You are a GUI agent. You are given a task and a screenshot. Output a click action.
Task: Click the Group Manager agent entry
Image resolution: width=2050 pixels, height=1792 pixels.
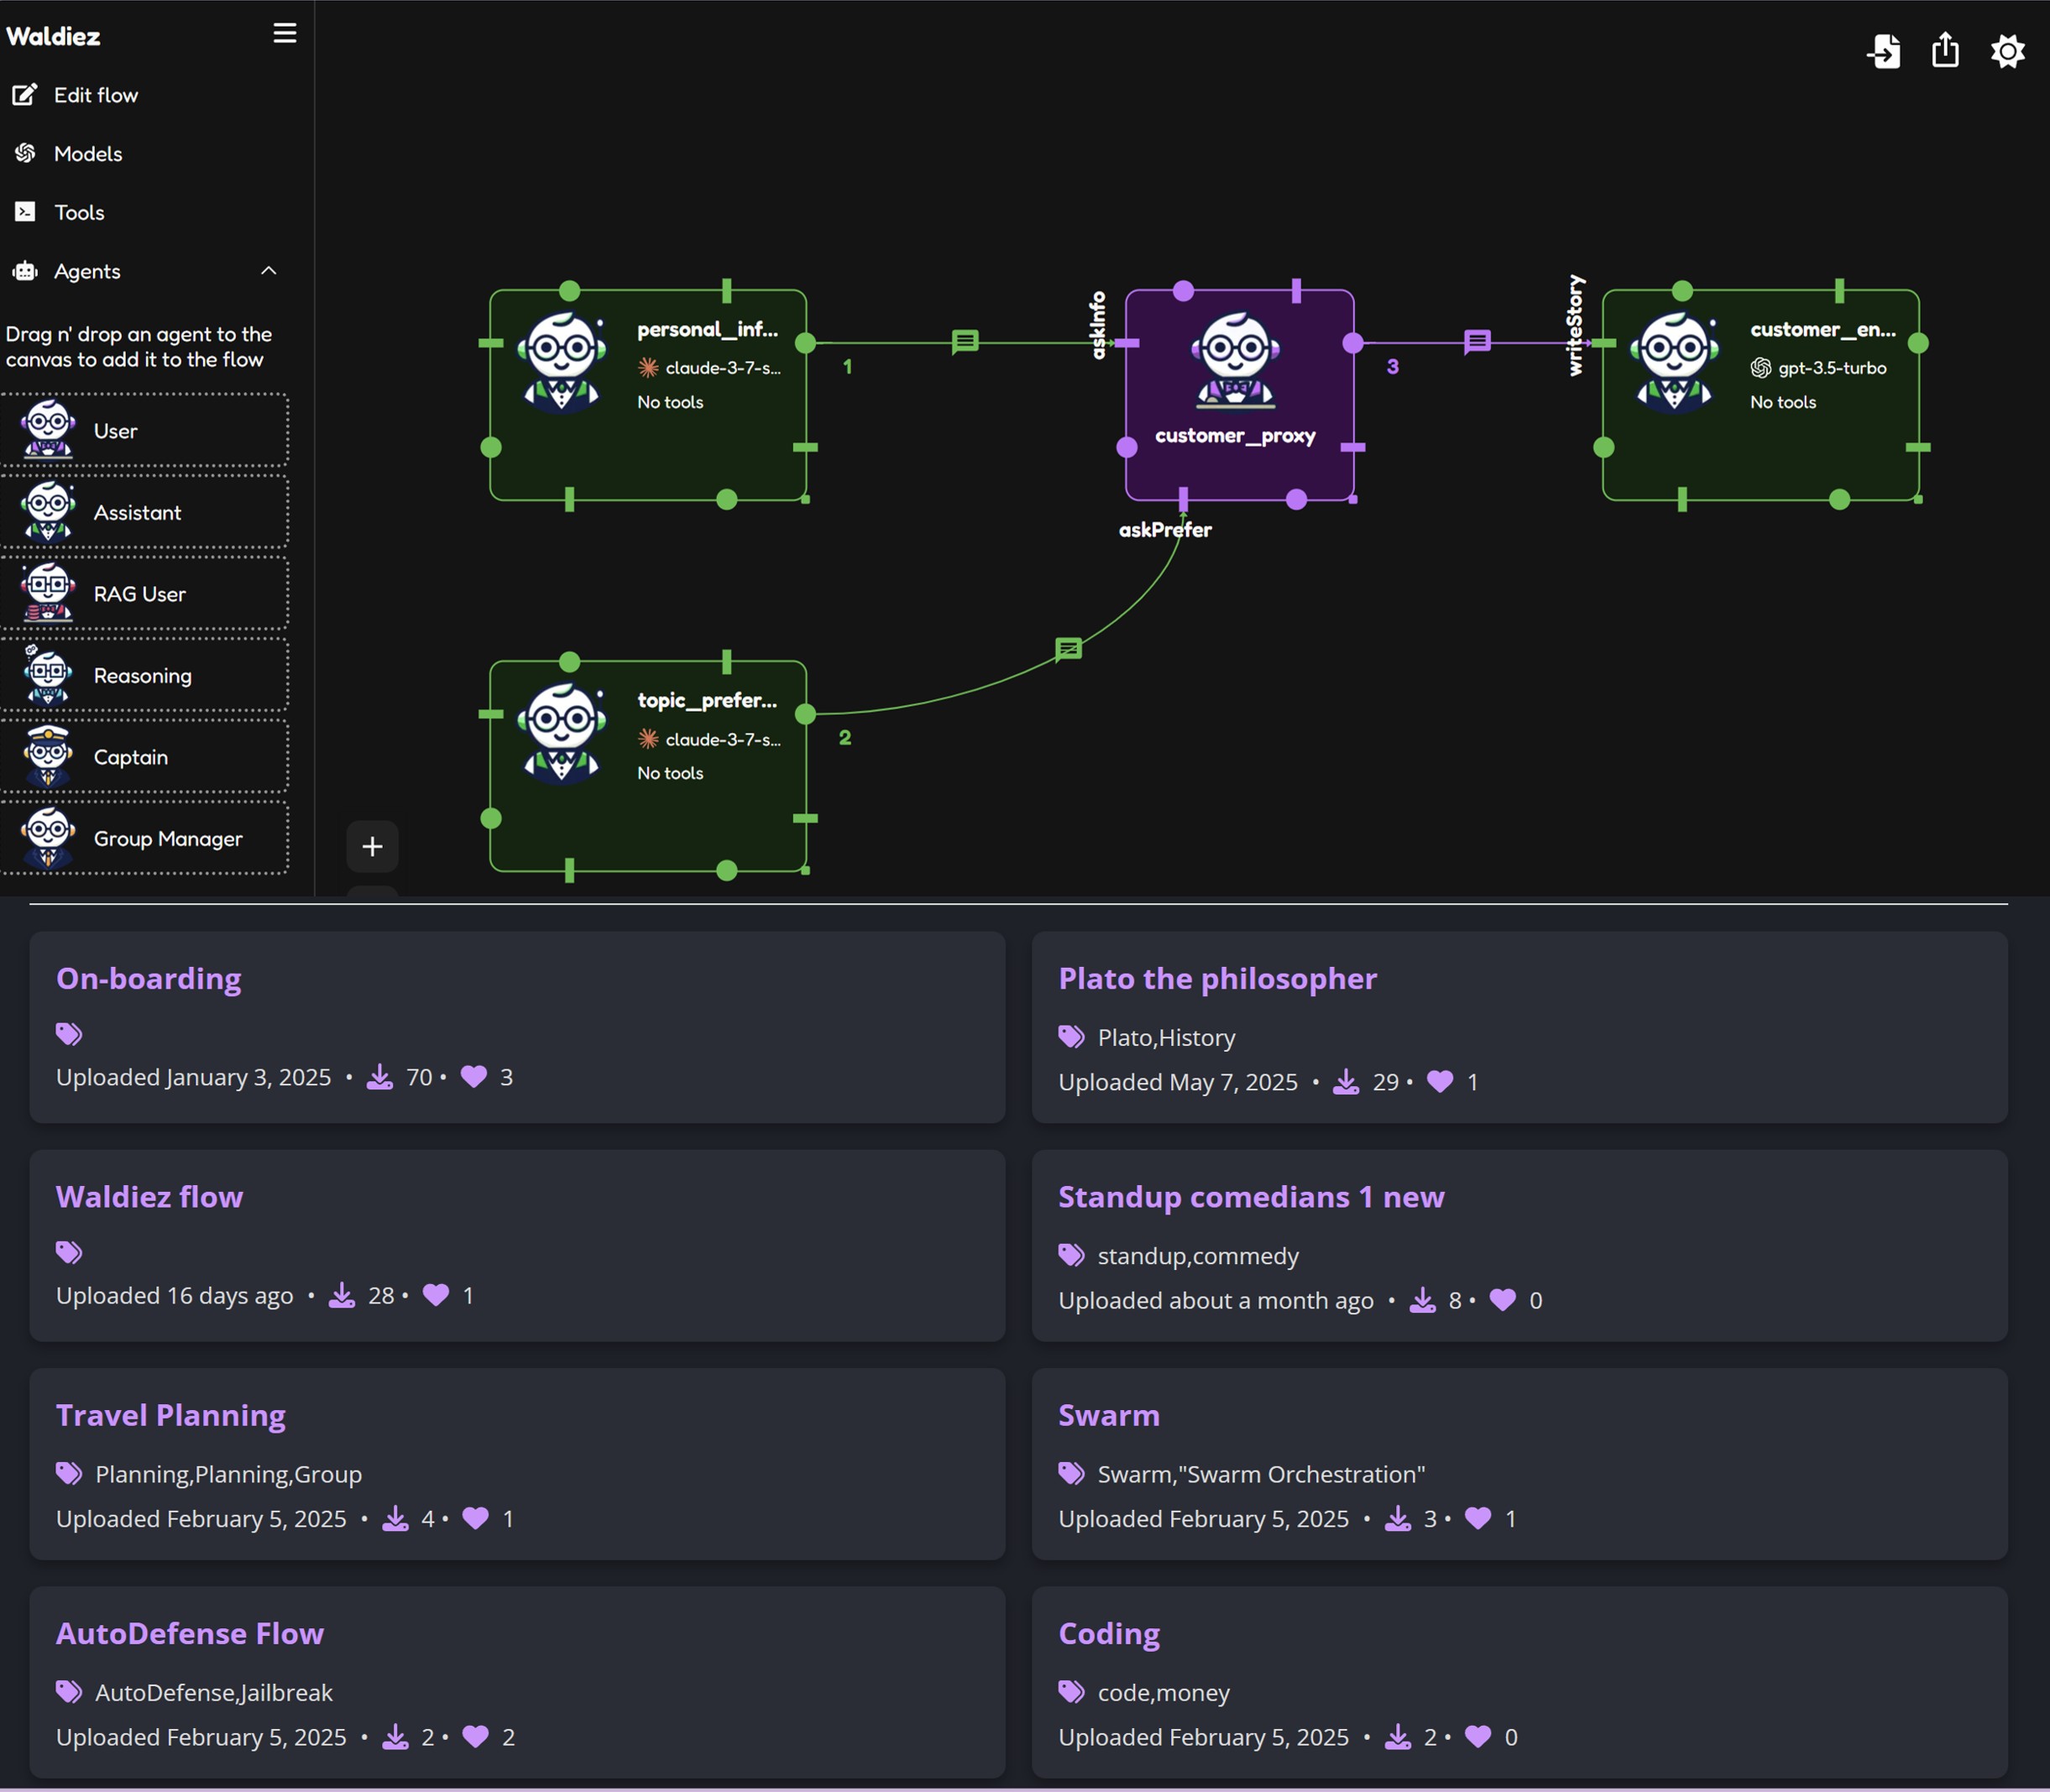pyautogui.click(x=167, y=839)
